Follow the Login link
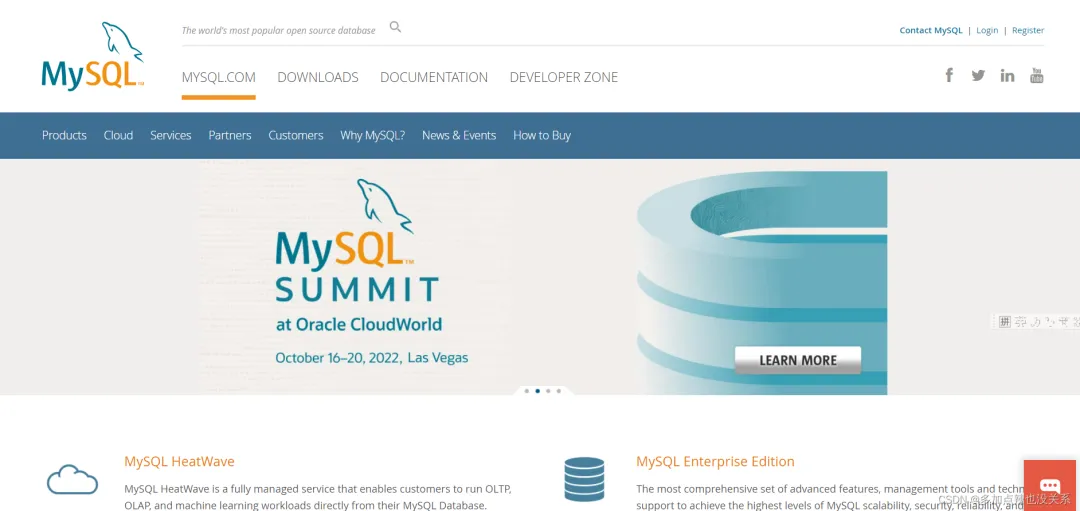1080x511 pixels. 987,30
